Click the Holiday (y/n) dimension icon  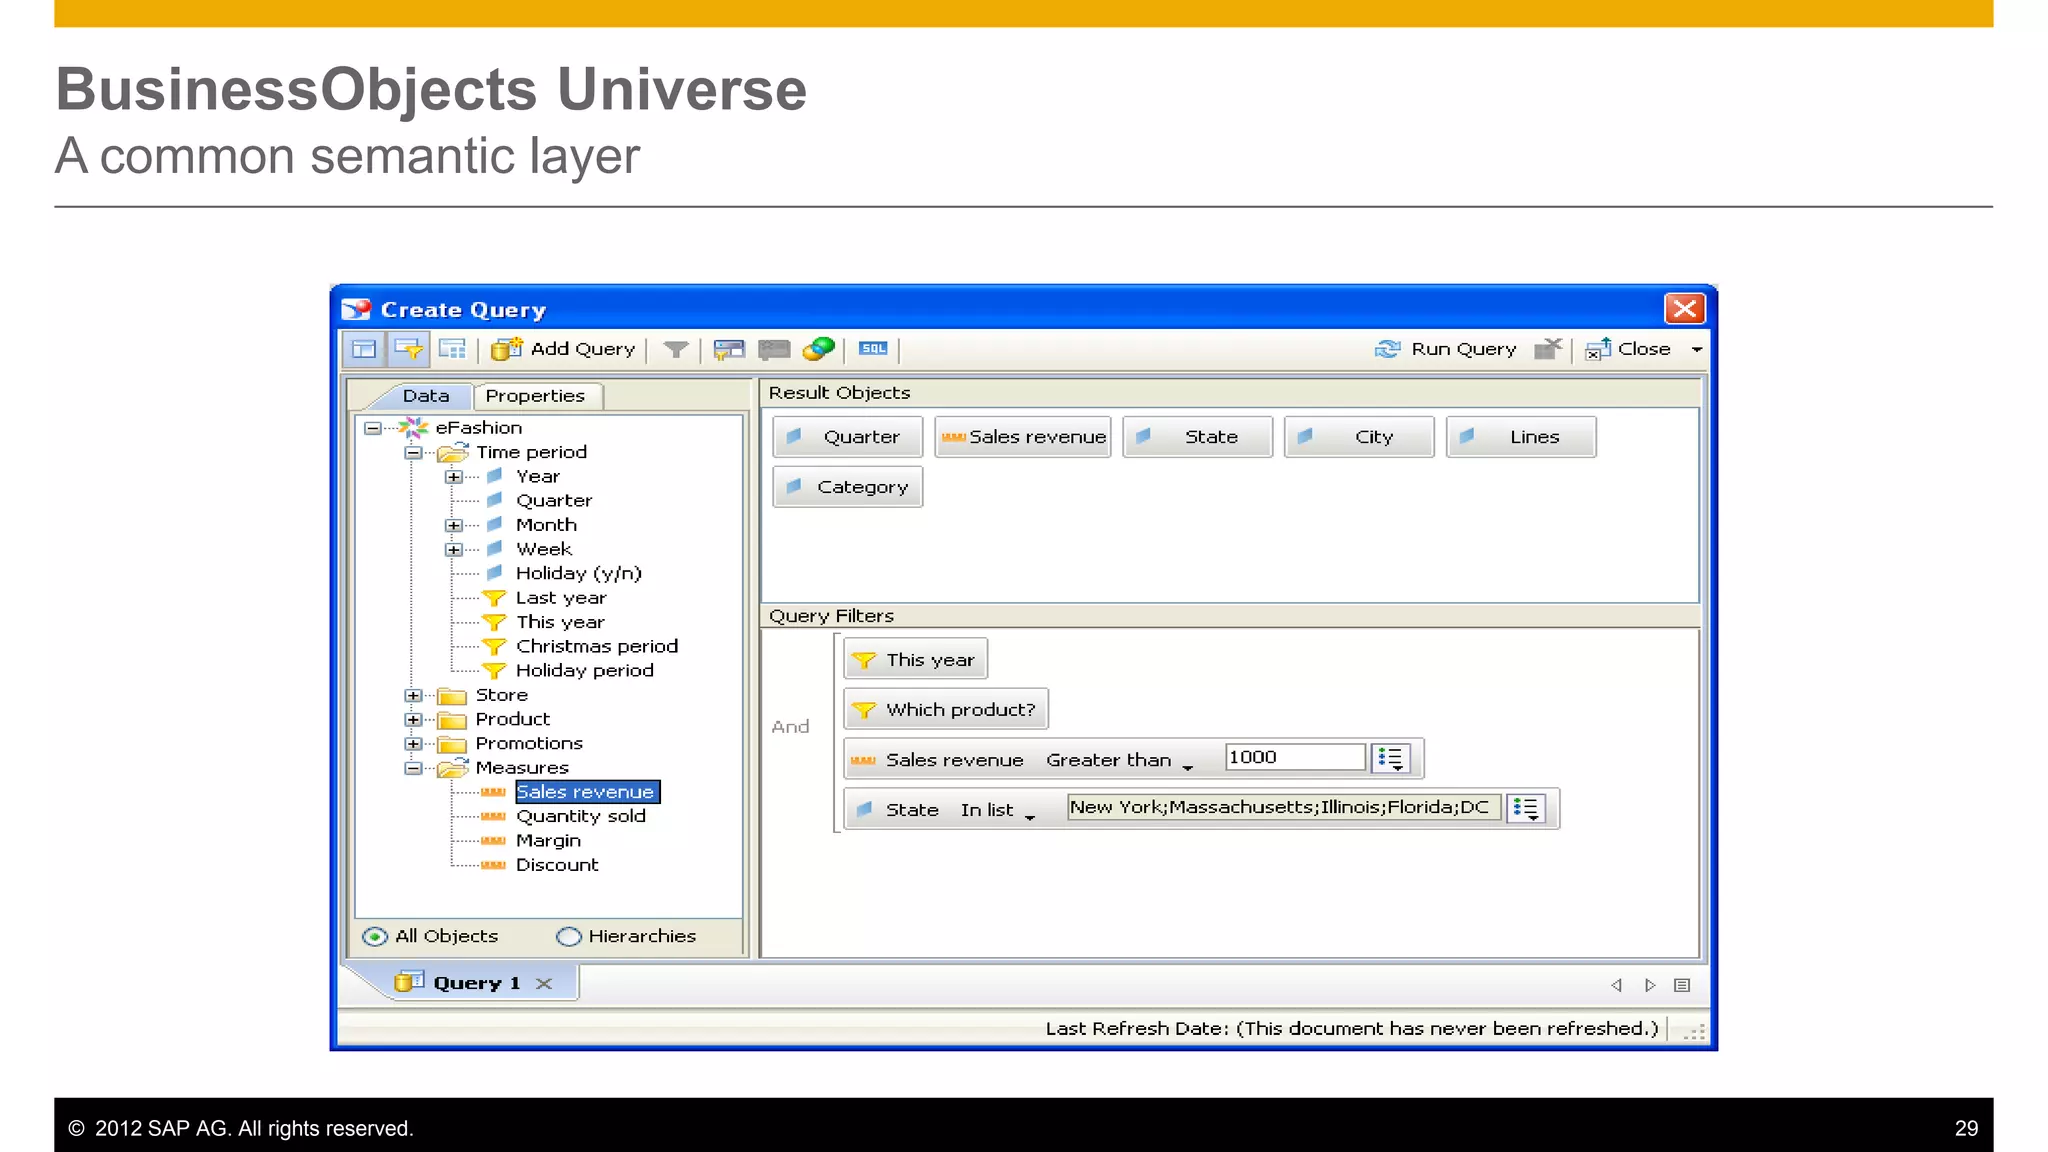pyautogui.click(x=494, y=573)
